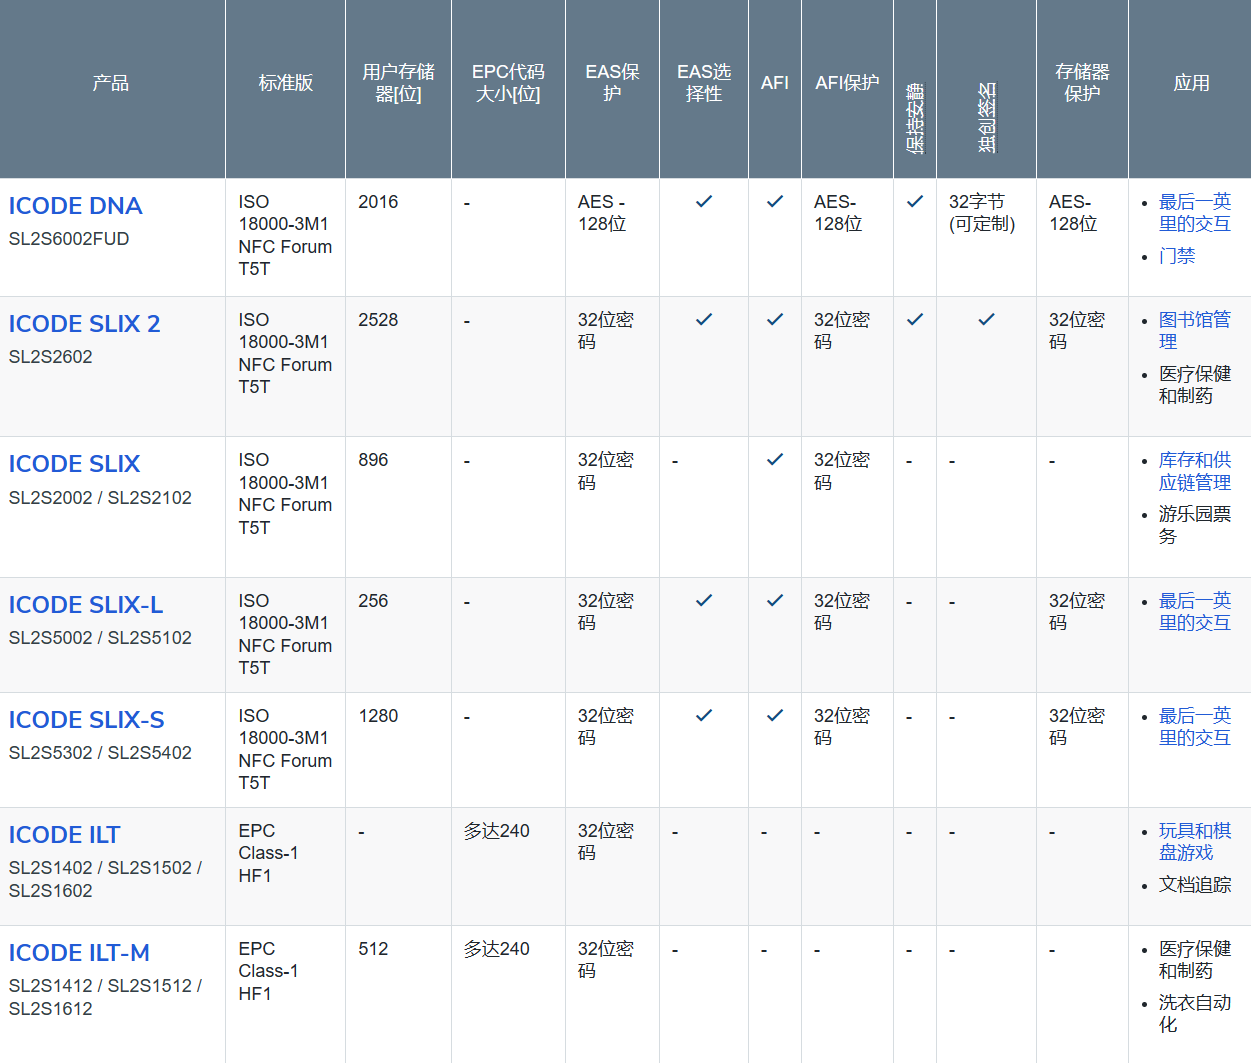The width and height of the screenshot is (1251, 1063).
Task: Open the ICODE DNA product link
Action: (75, 206)
